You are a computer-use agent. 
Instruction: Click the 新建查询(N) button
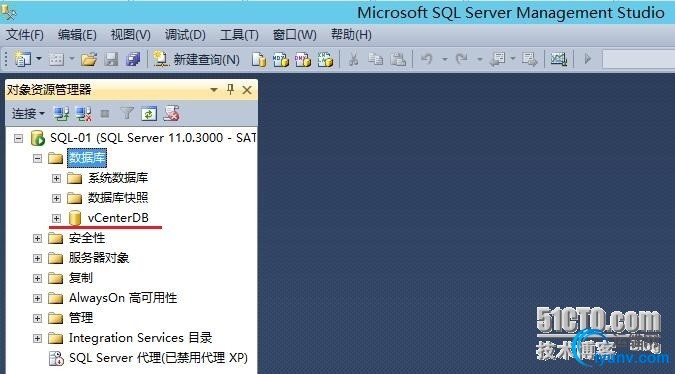(197, 59)
